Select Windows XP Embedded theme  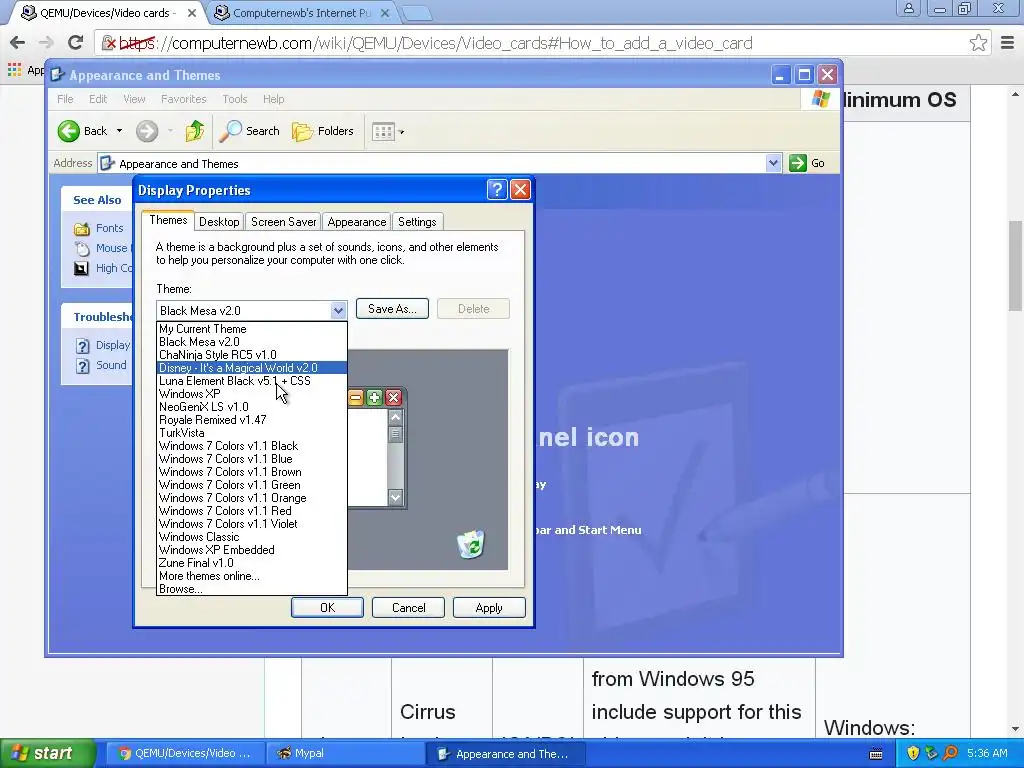252,550
